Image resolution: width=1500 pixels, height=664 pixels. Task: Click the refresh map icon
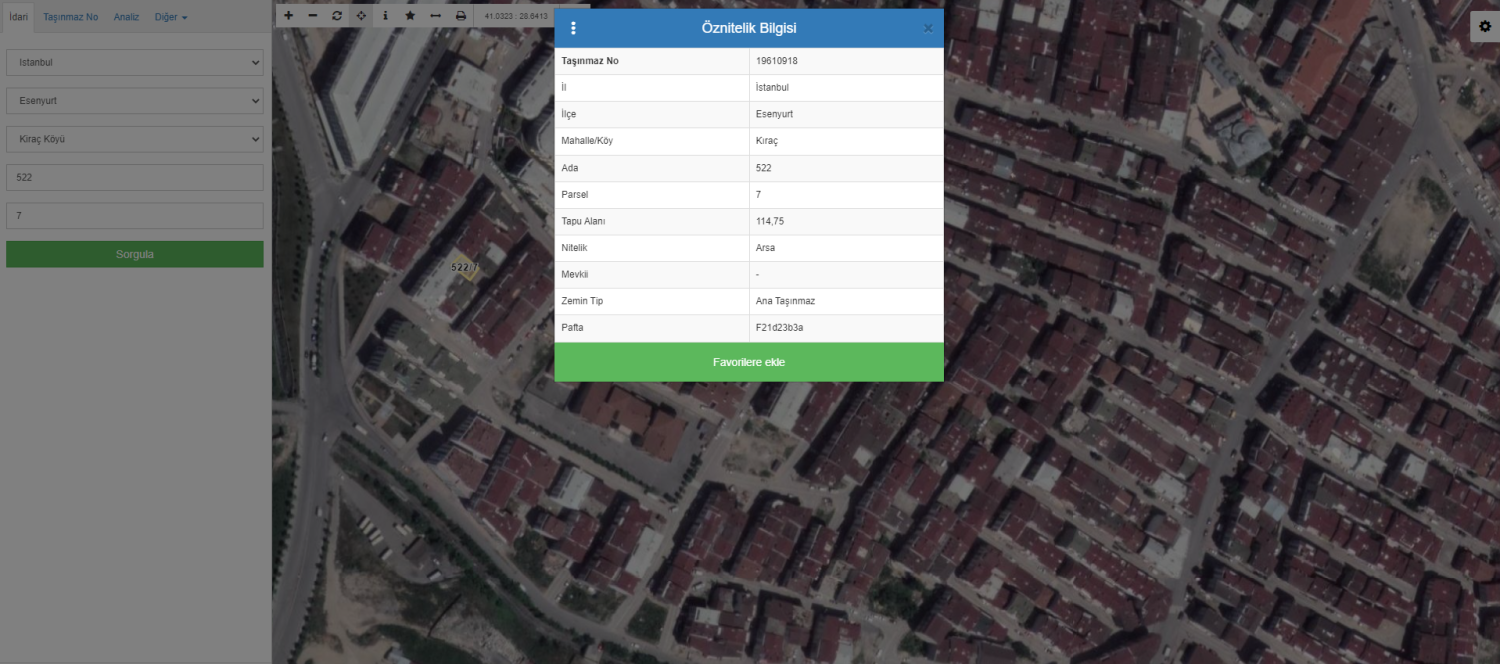pyautogui.click(x=337, y=16)
